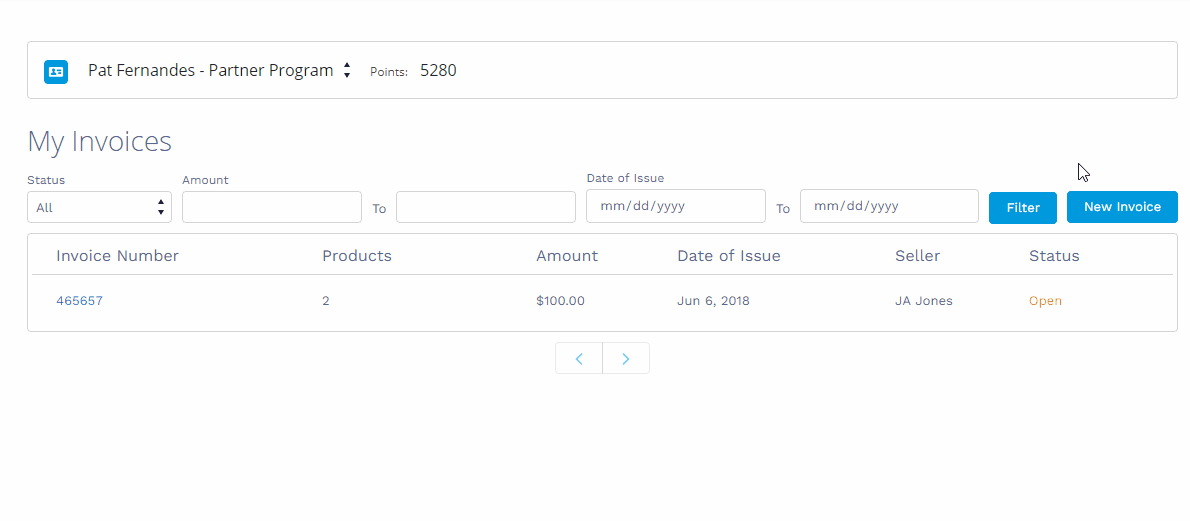This screenshot has width=1190, height=521.
Task: Focus the Amount minimum input field
Action: (272, 207)
